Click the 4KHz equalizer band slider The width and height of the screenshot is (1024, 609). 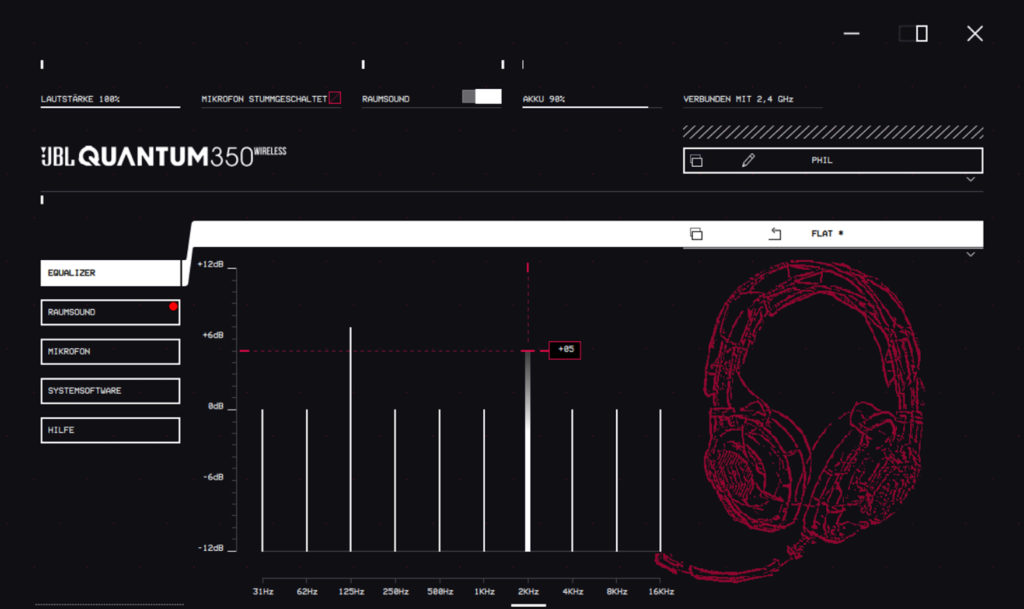572,480
